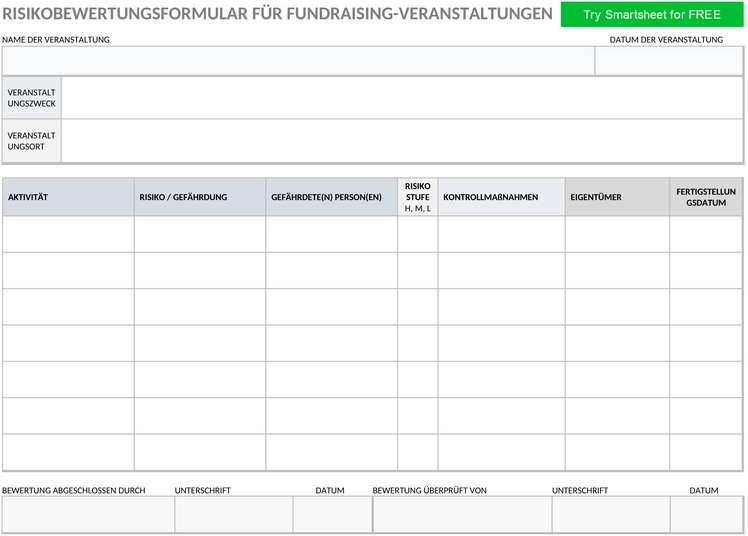This screenshot has width=748, height=536.
Task: Click the first row cell under Aktivität
Action: click(x=68, y=234)
